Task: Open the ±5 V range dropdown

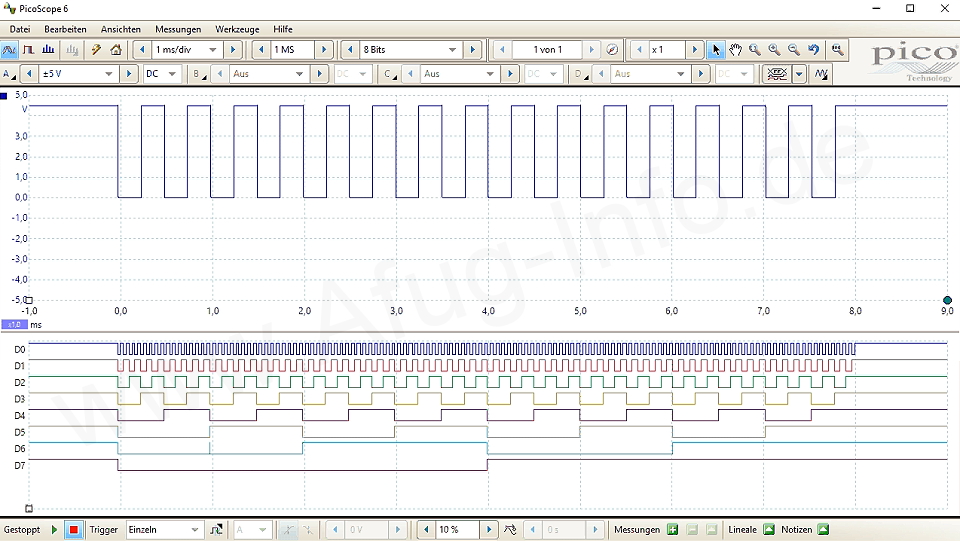Action: 108,74
